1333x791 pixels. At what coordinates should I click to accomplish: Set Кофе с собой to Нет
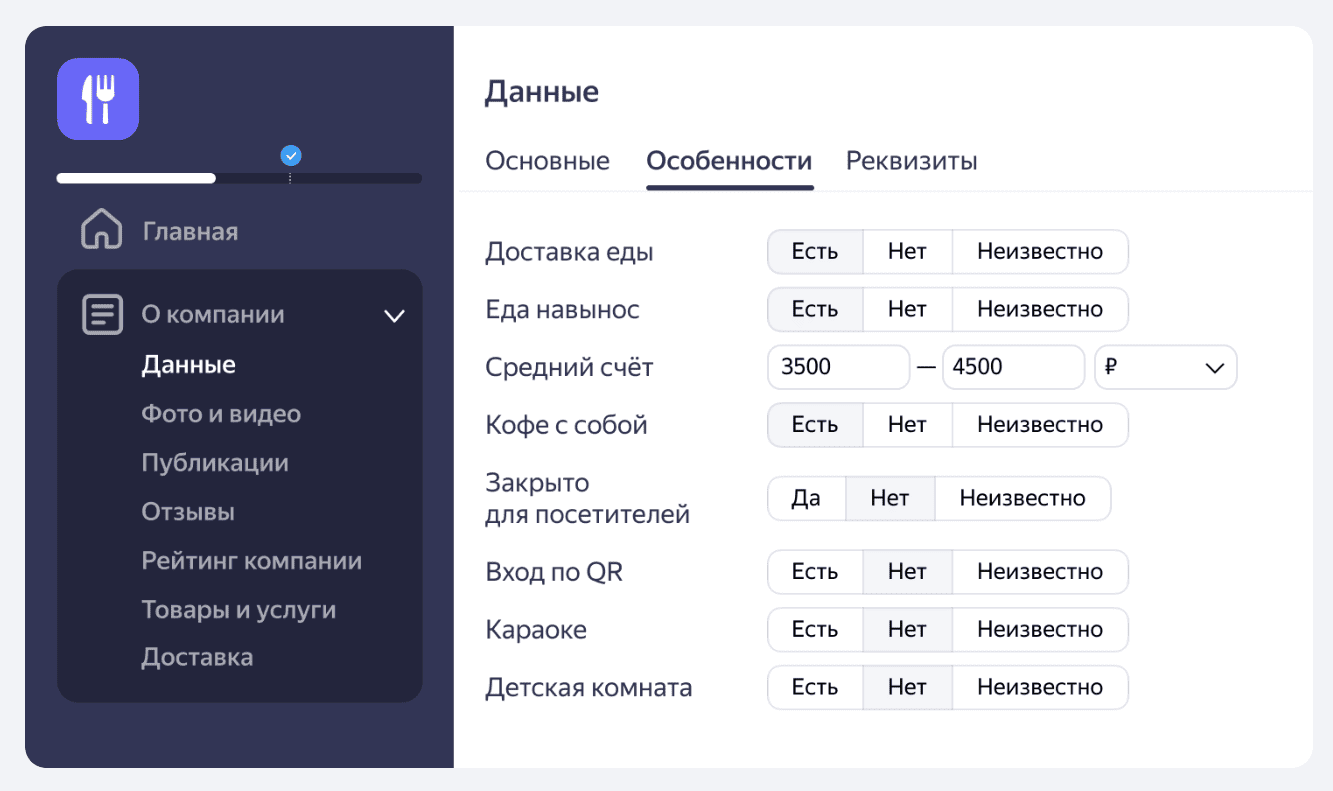point(907,425)
